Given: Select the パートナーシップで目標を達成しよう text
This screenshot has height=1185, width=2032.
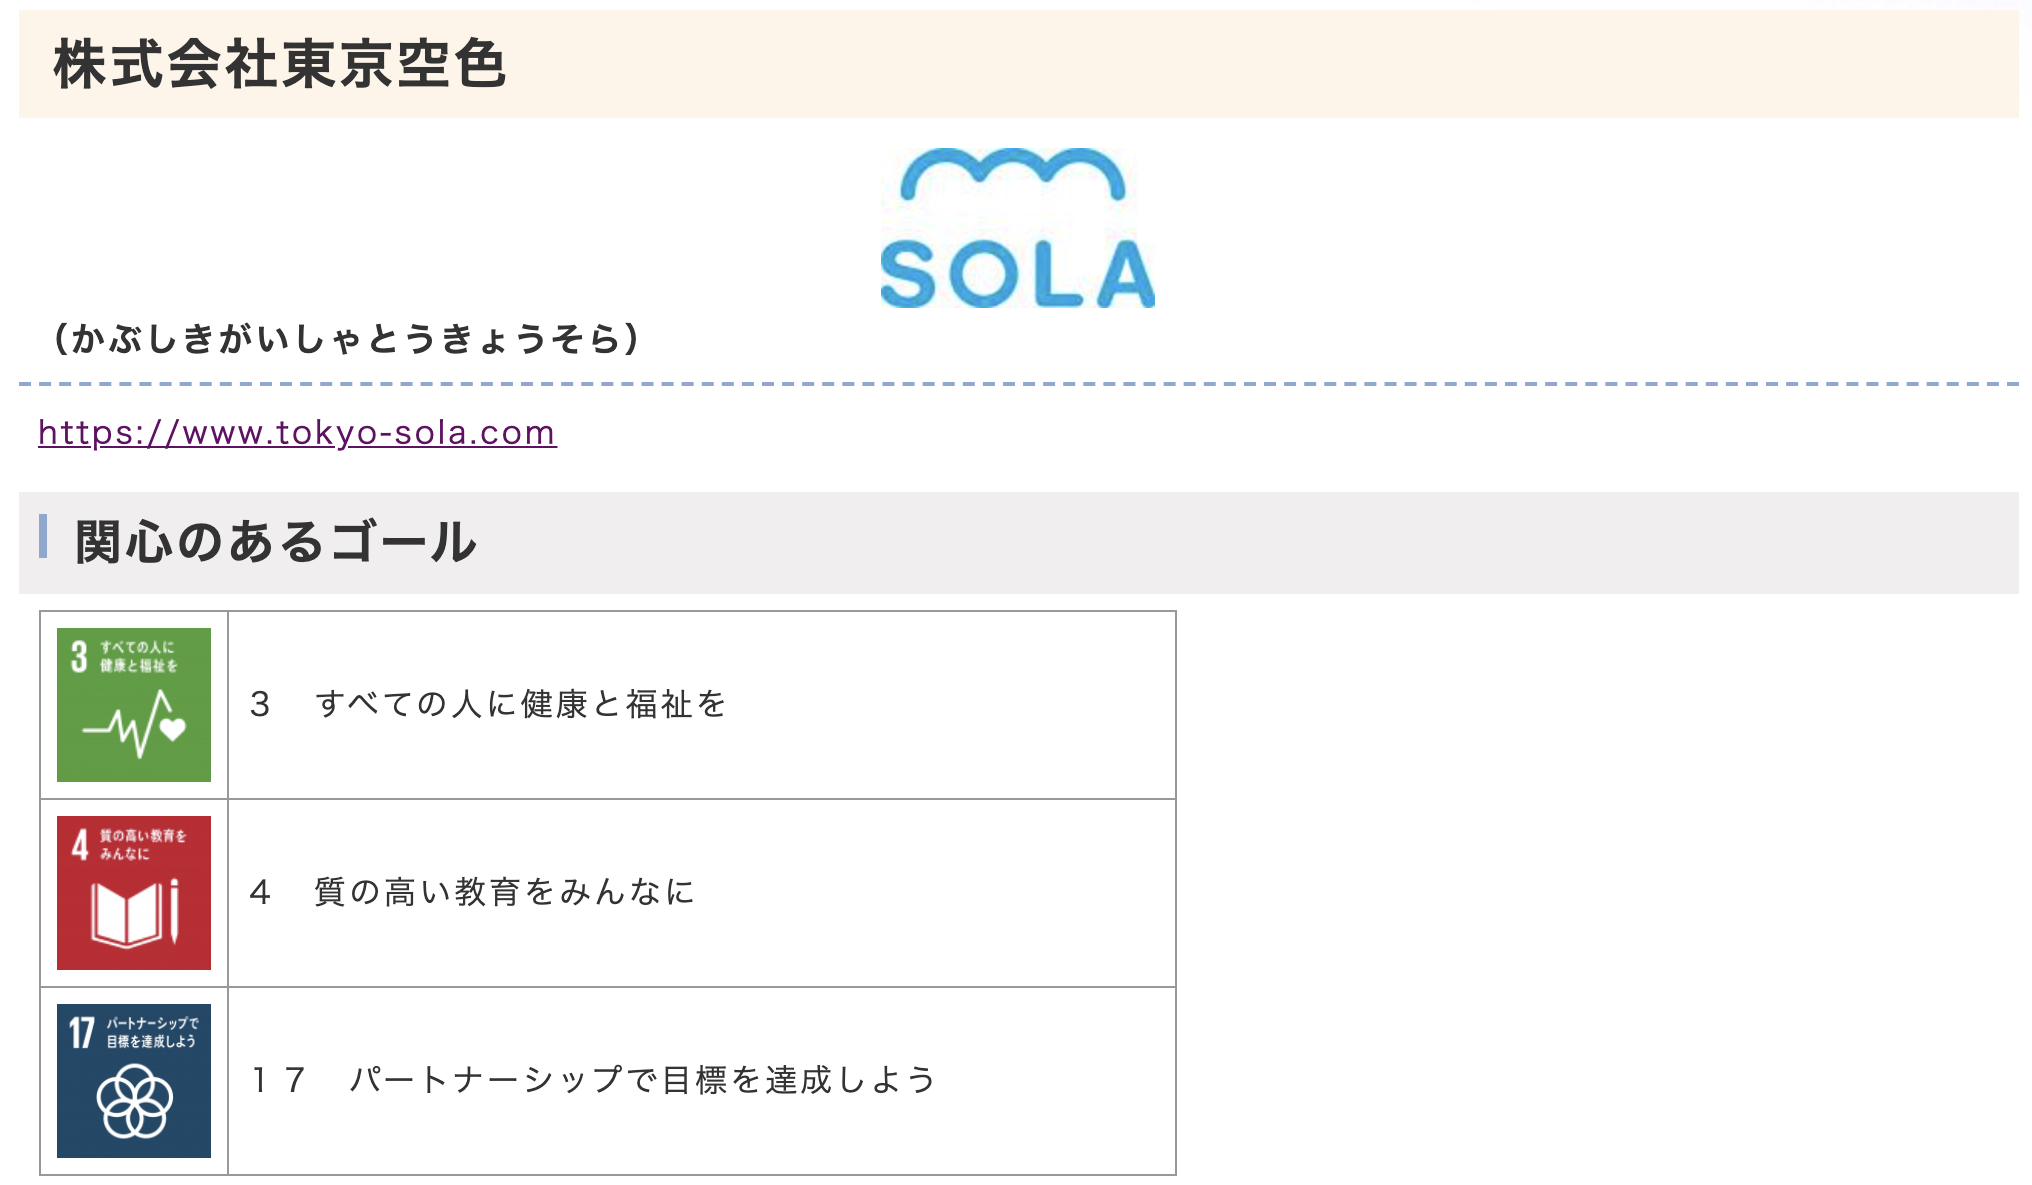Looking at the screenshot, I should [x=642, y=1080].
